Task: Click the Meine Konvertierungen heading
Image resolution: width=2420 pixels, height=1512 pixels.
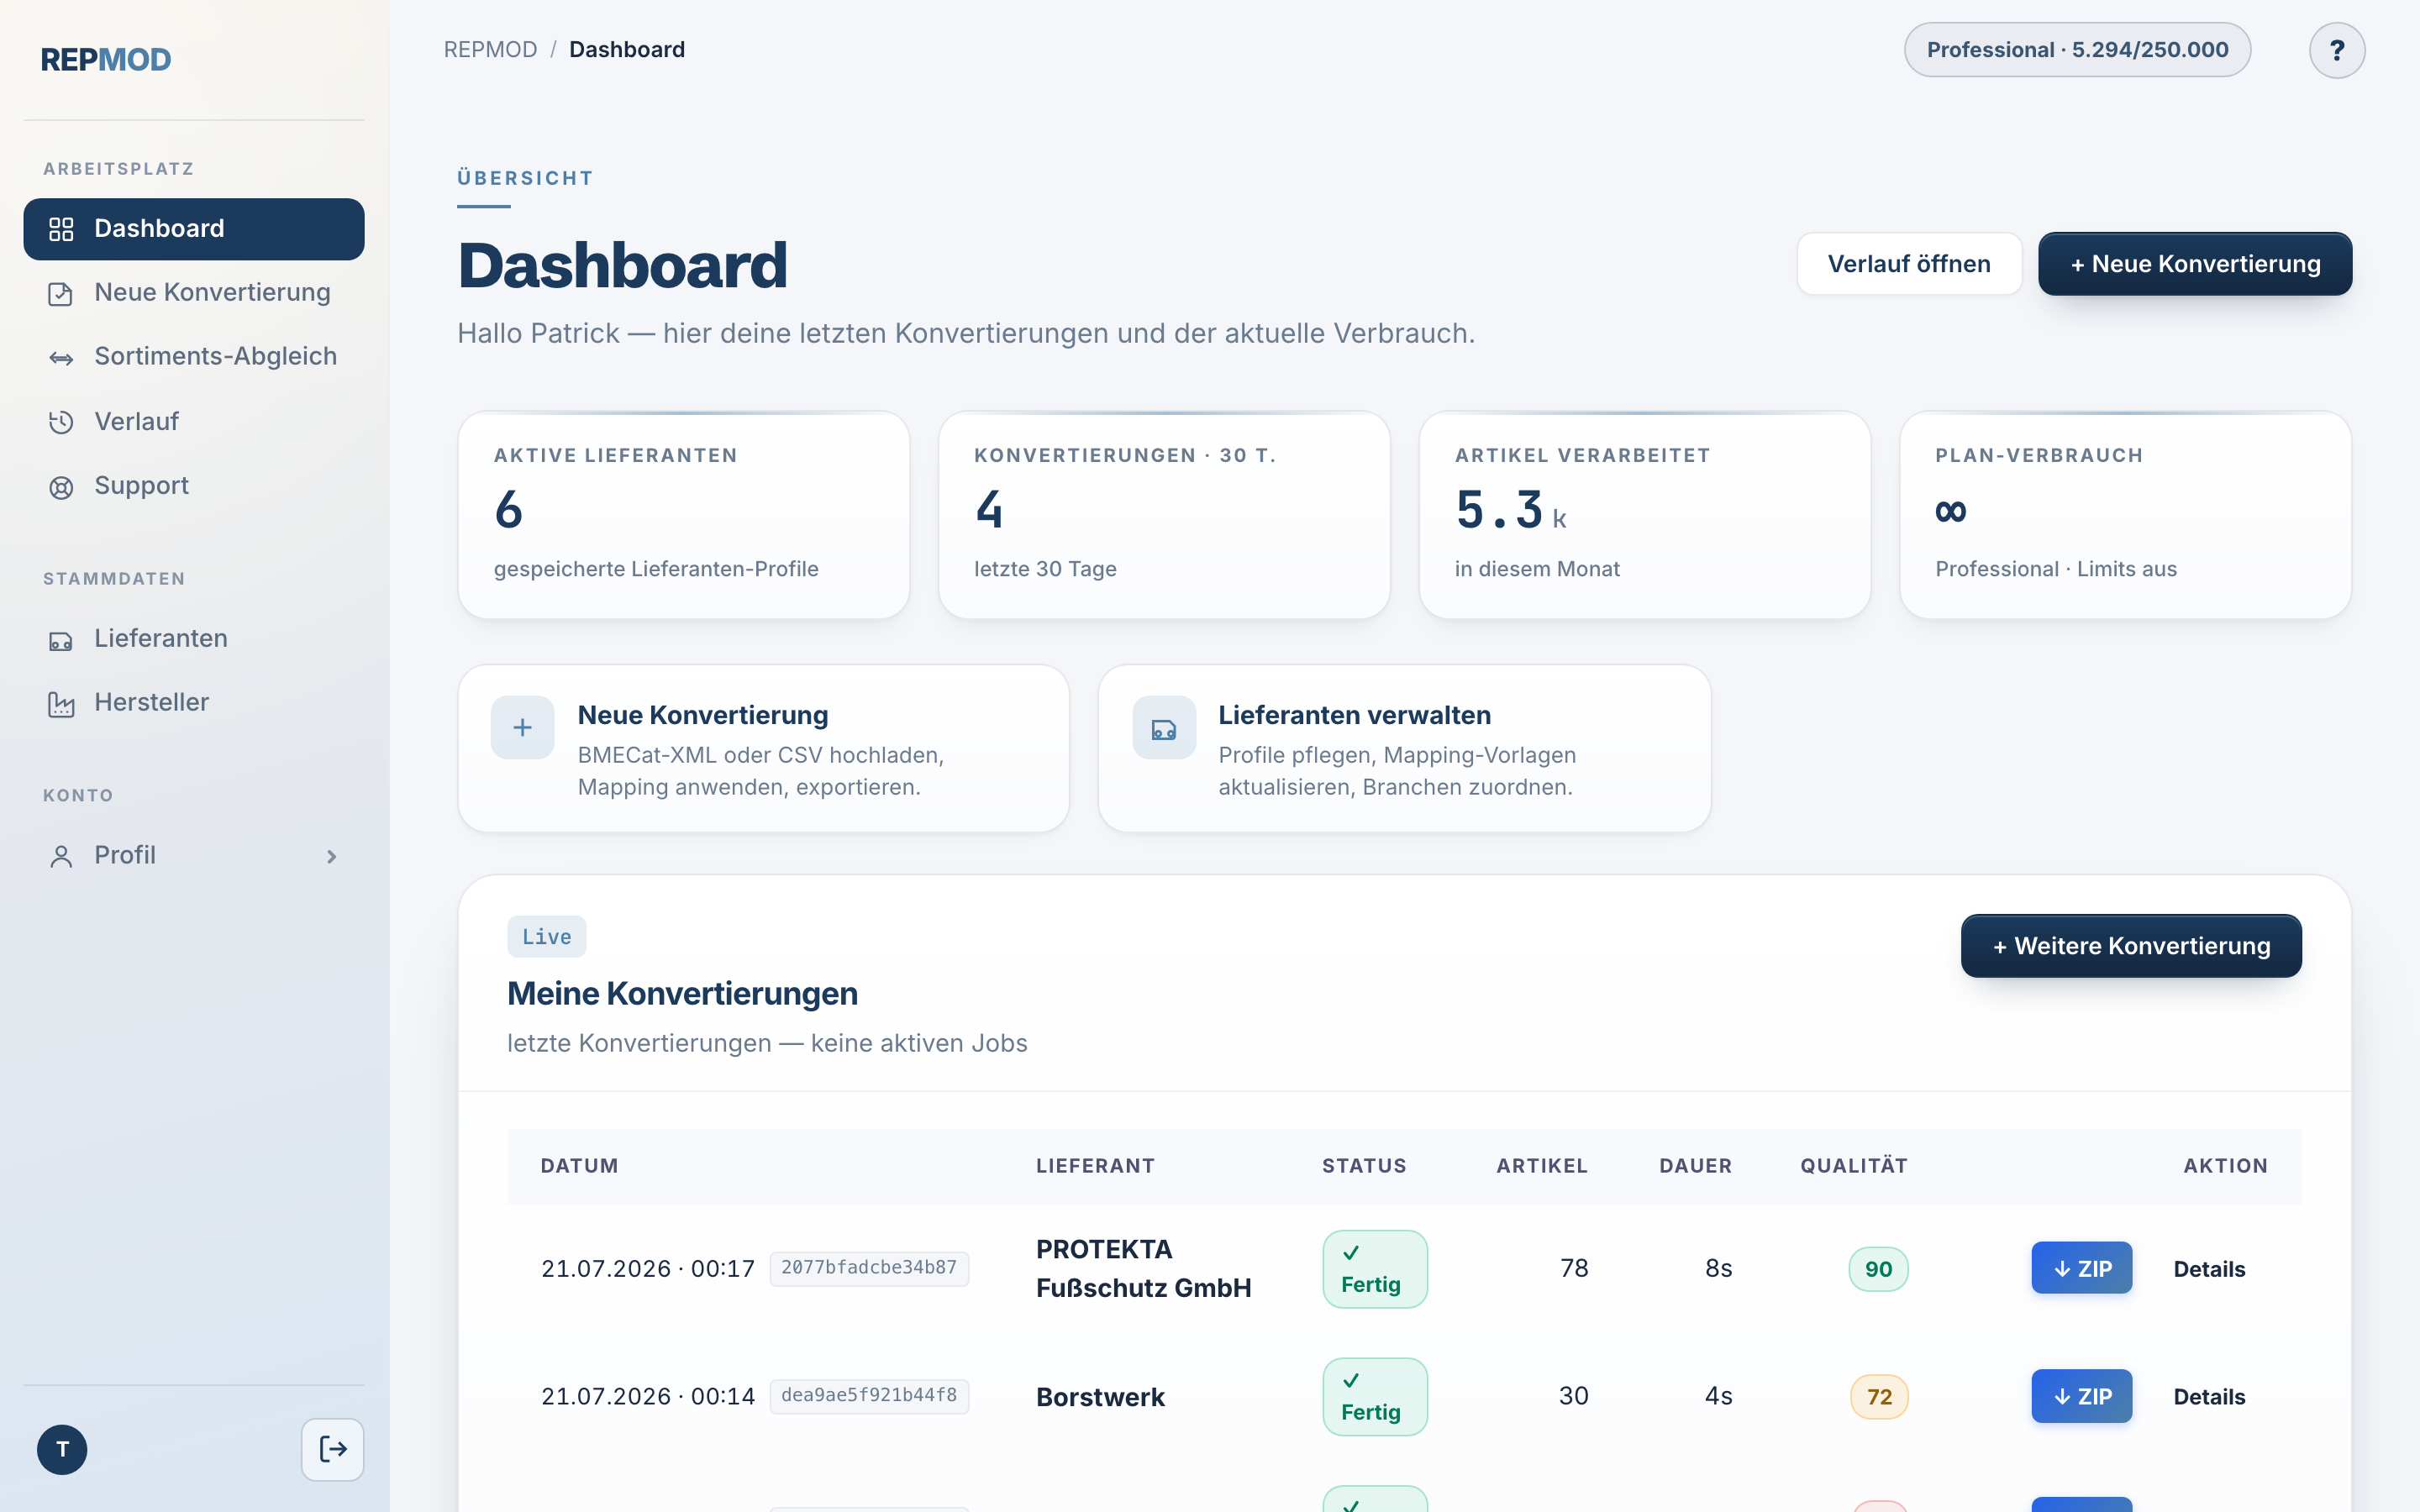Action: 683,994
